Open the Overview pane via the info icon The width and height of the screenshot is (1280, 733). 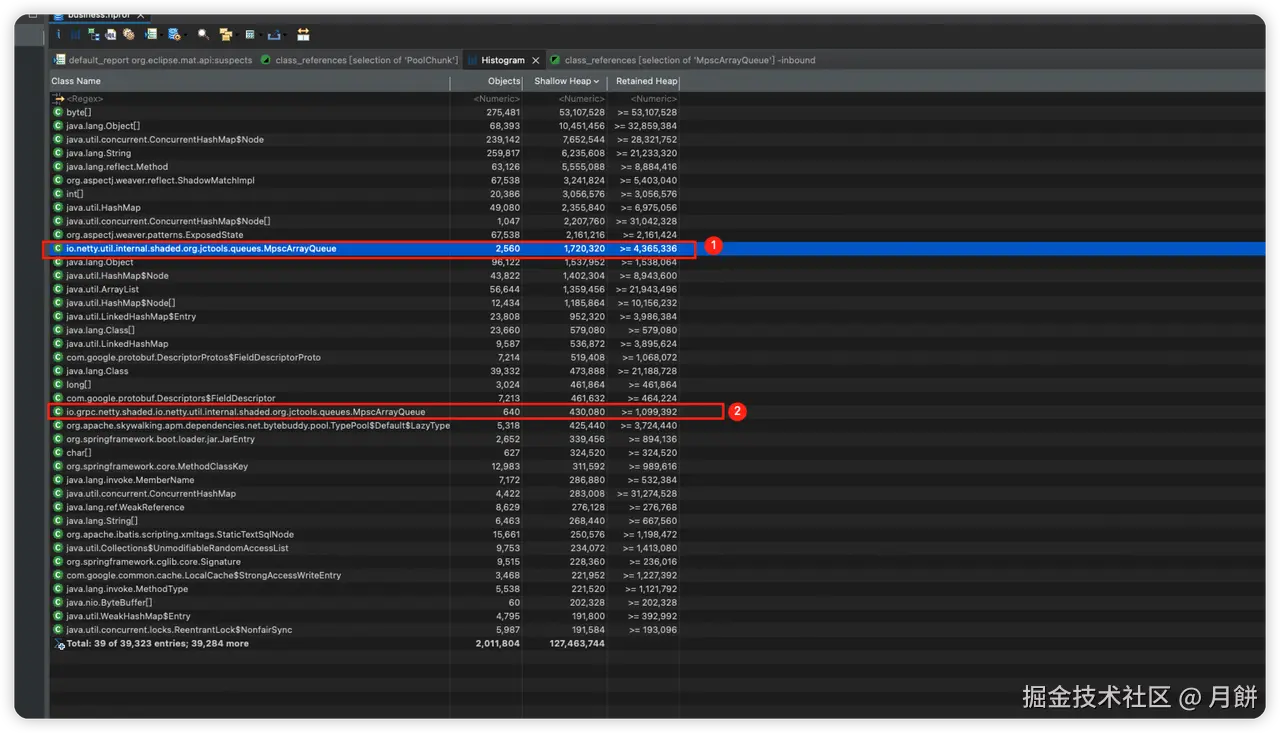pos(58,34)
